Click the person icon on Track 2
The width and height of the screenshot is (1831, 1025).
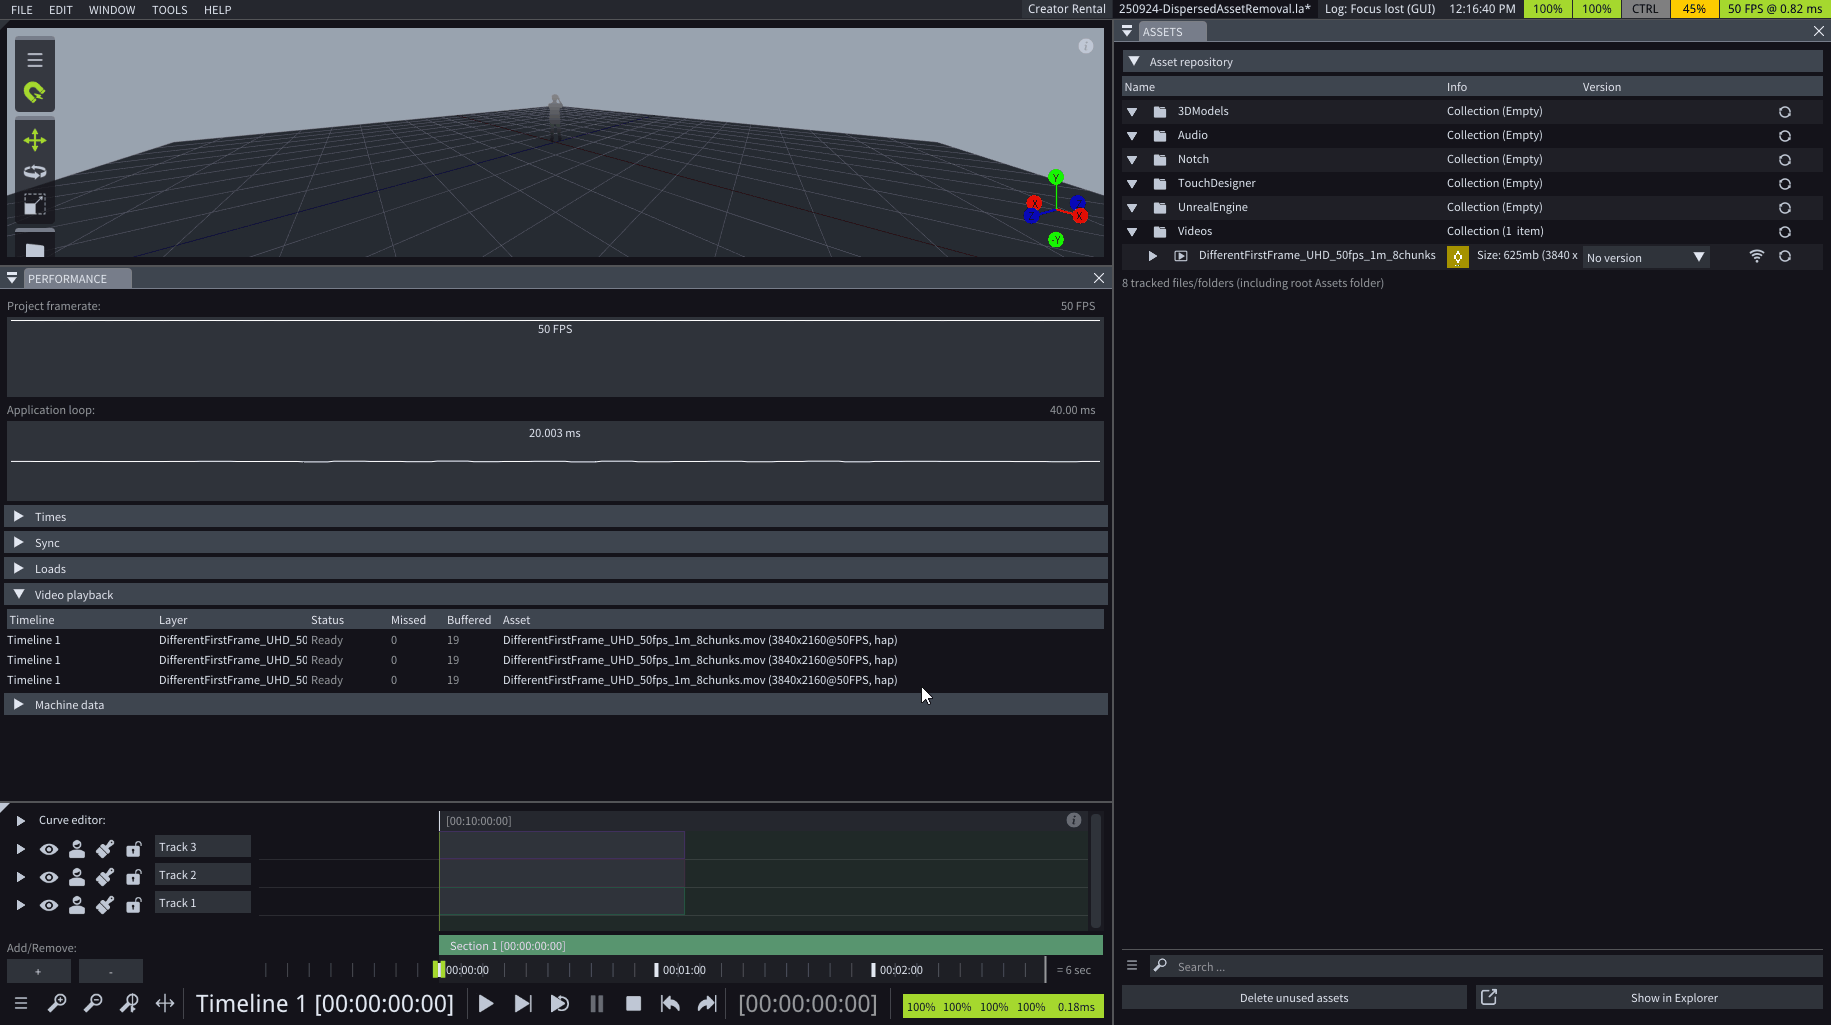(77, 877)
